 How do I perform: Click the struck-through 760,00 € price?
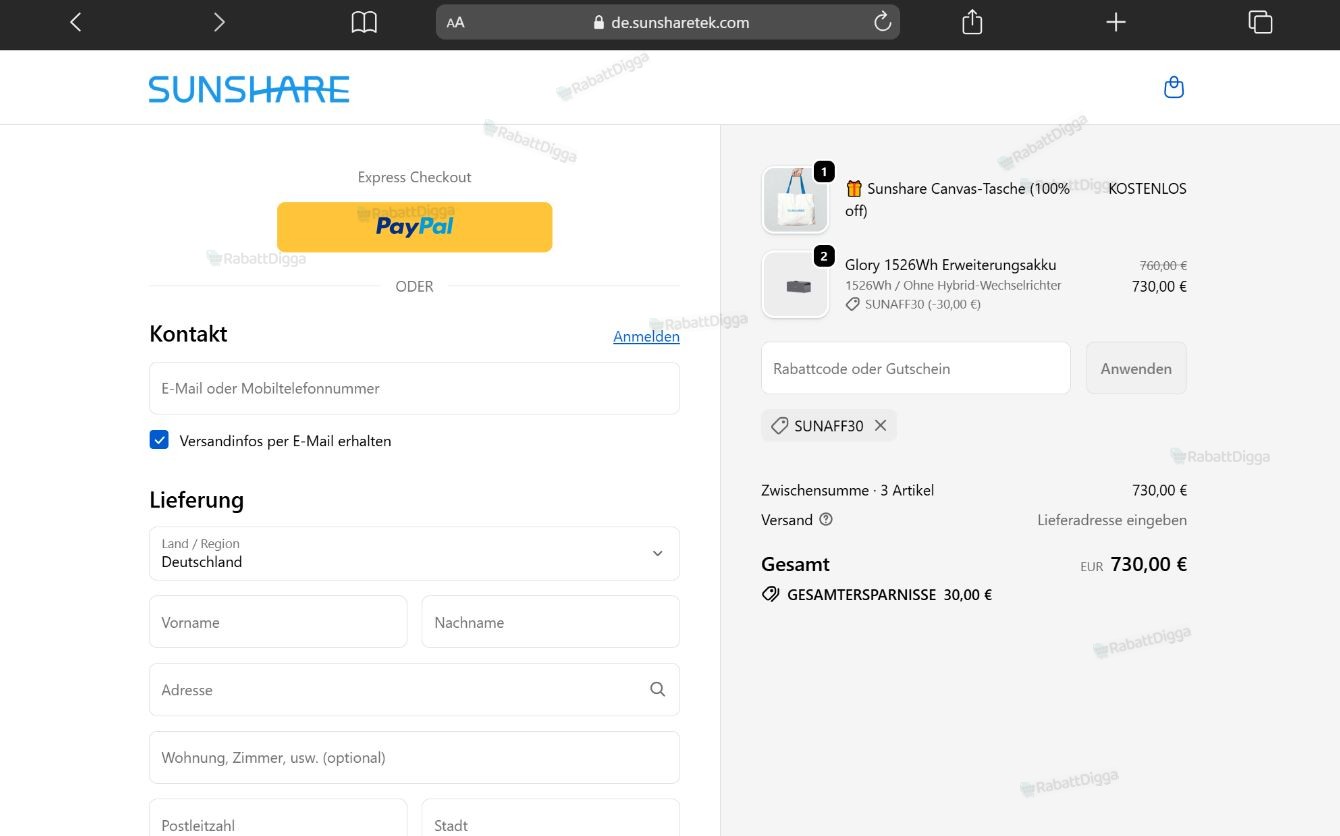[x=1163, y=266]
